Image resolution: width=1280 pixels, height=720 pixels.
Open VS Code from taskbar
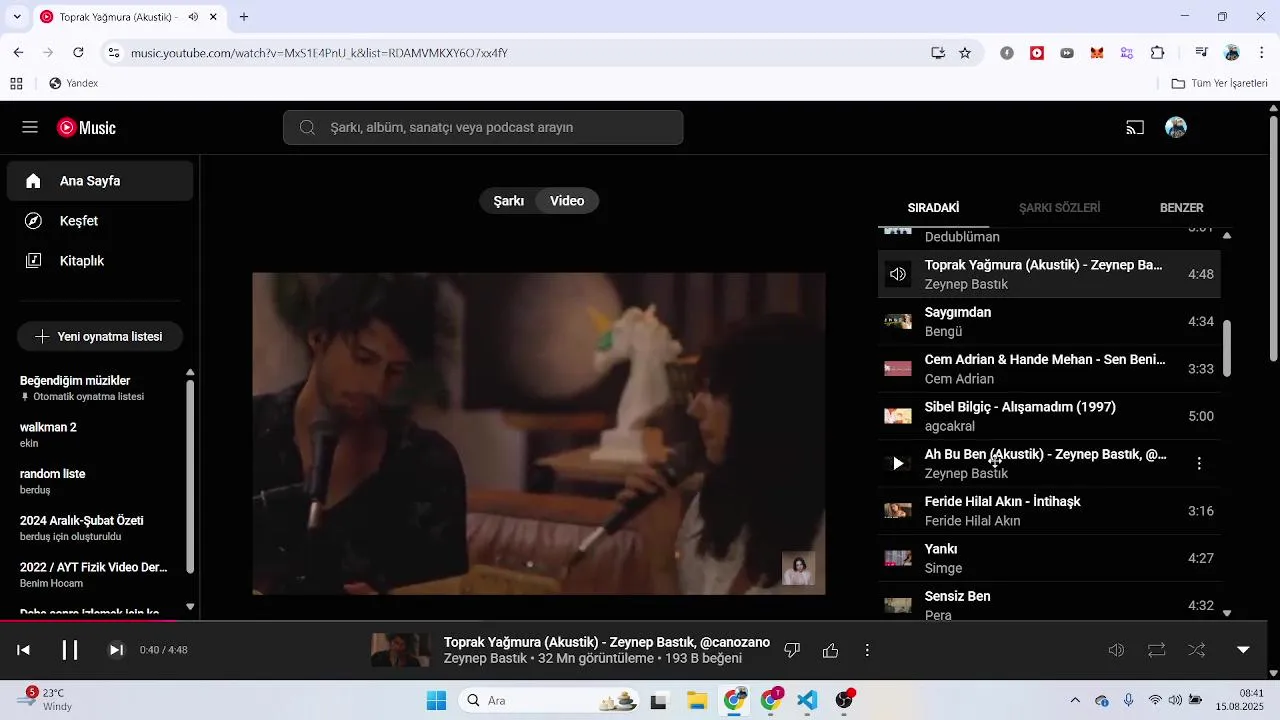pos(808,701)
